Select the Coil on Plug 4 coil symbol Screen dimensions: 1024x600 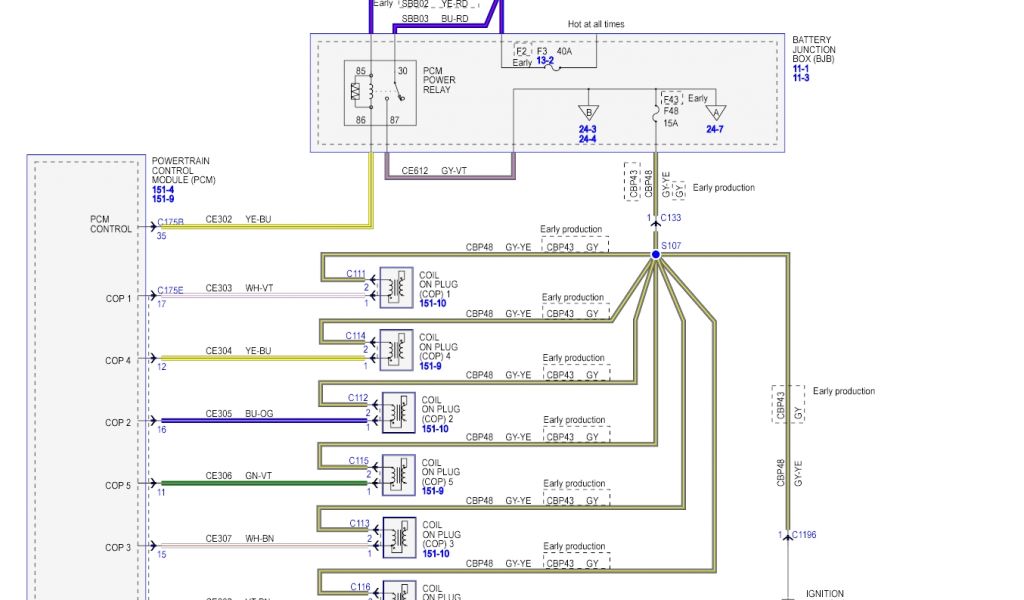[397, 350]
